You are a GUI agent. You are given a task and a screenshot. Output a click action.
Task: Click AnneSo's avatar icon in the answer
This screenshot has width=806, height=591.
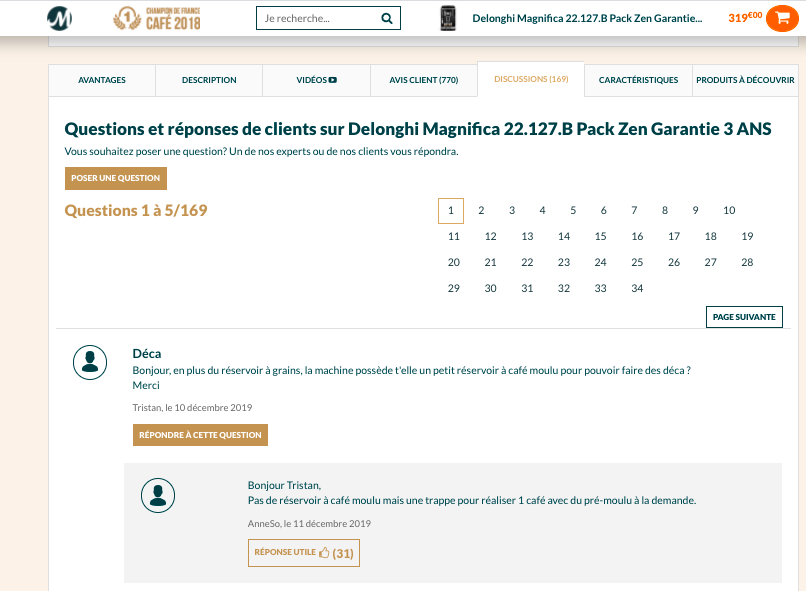[158, 495]
